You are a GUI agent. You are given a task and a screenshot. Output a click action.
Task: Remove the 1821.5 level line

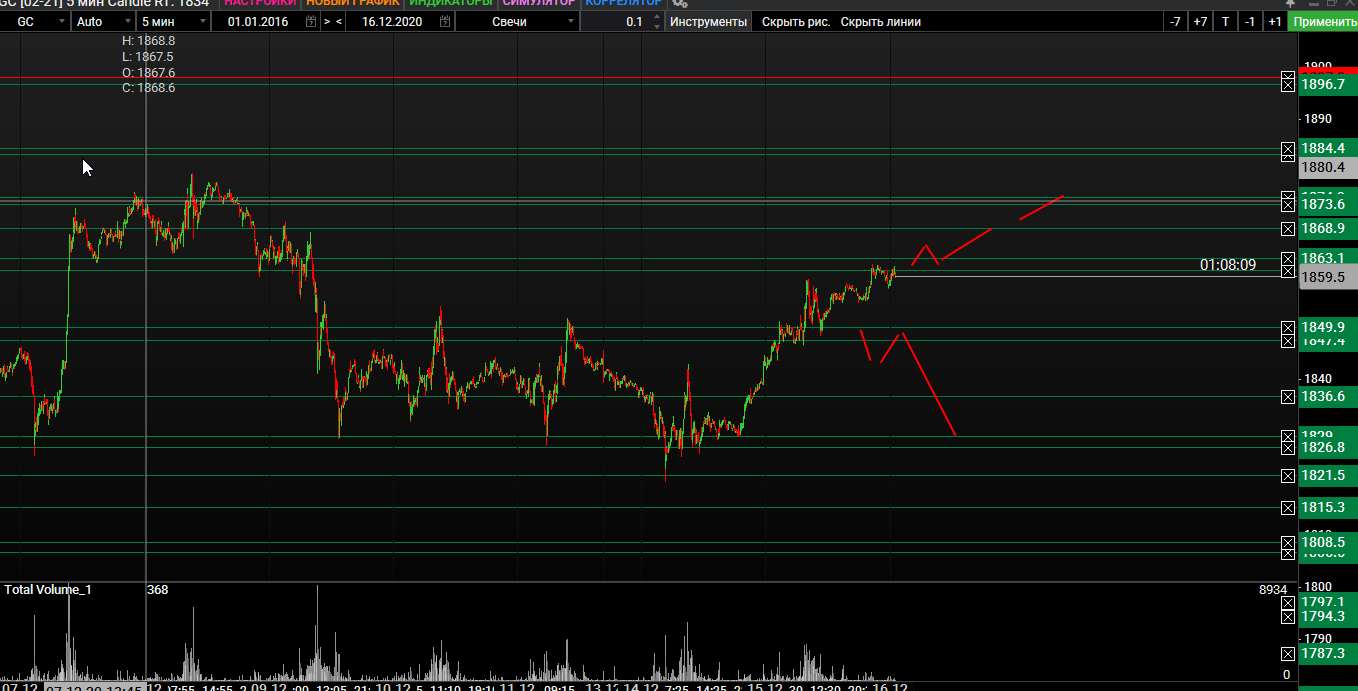[x=1288, y=476]
